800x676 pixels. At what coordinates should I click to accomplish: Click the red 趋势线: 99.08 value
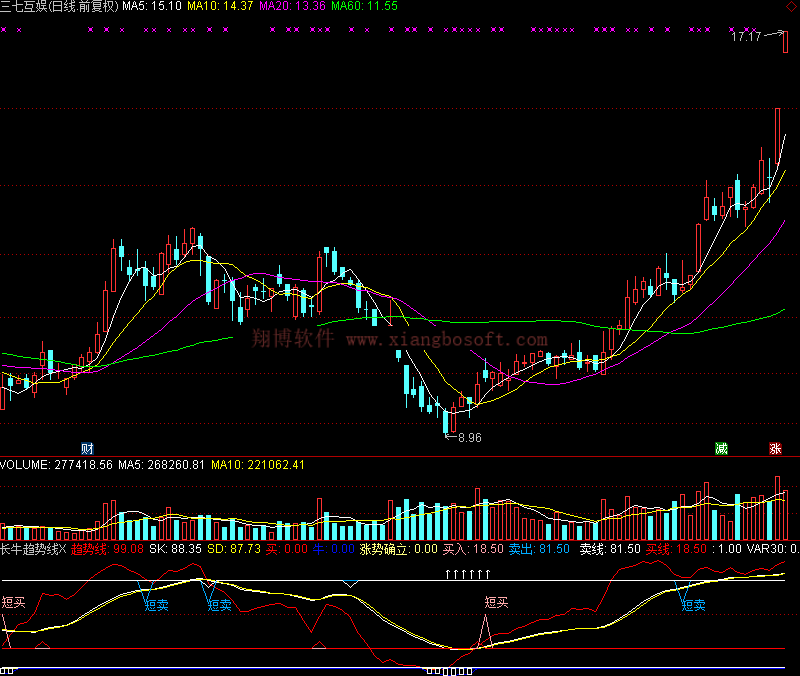[107, 549]
